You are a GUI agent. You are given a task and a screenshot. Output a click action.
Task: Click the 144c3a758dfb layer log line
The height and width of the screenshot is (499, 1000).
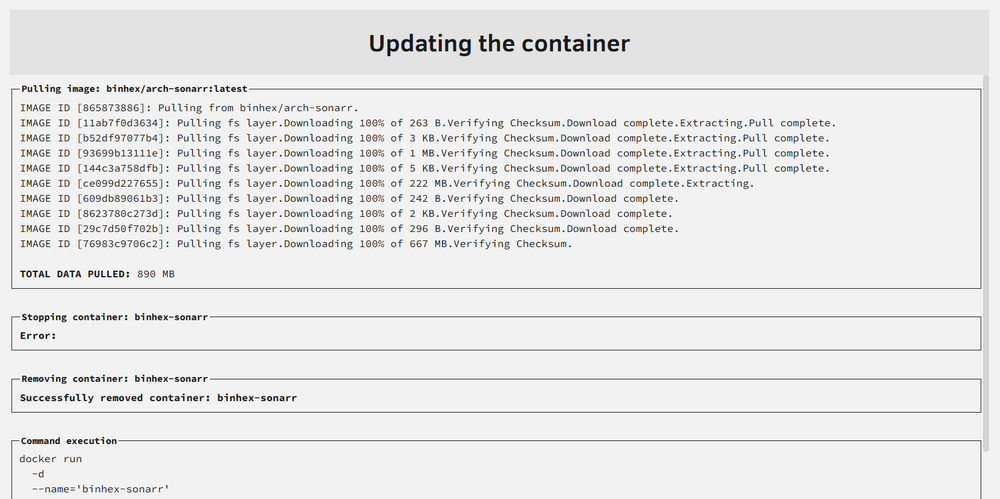[425, 168]
